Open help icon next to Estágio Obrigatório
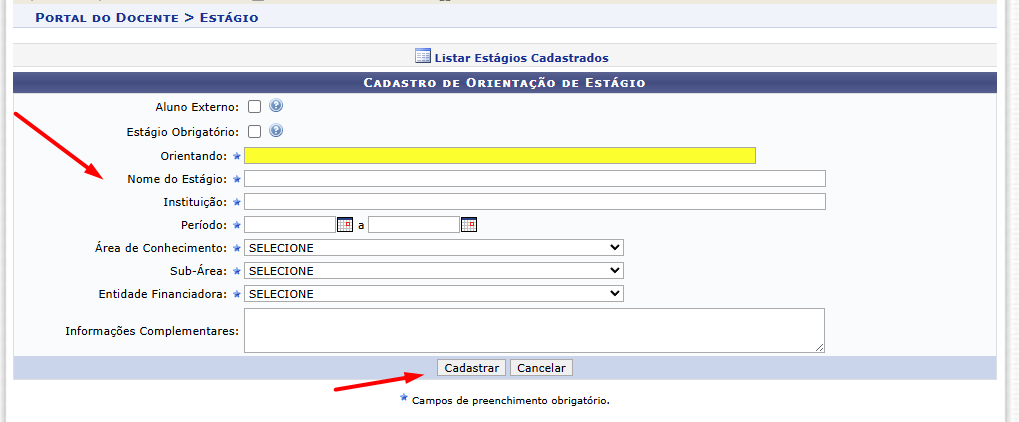 tap(276, 131)
